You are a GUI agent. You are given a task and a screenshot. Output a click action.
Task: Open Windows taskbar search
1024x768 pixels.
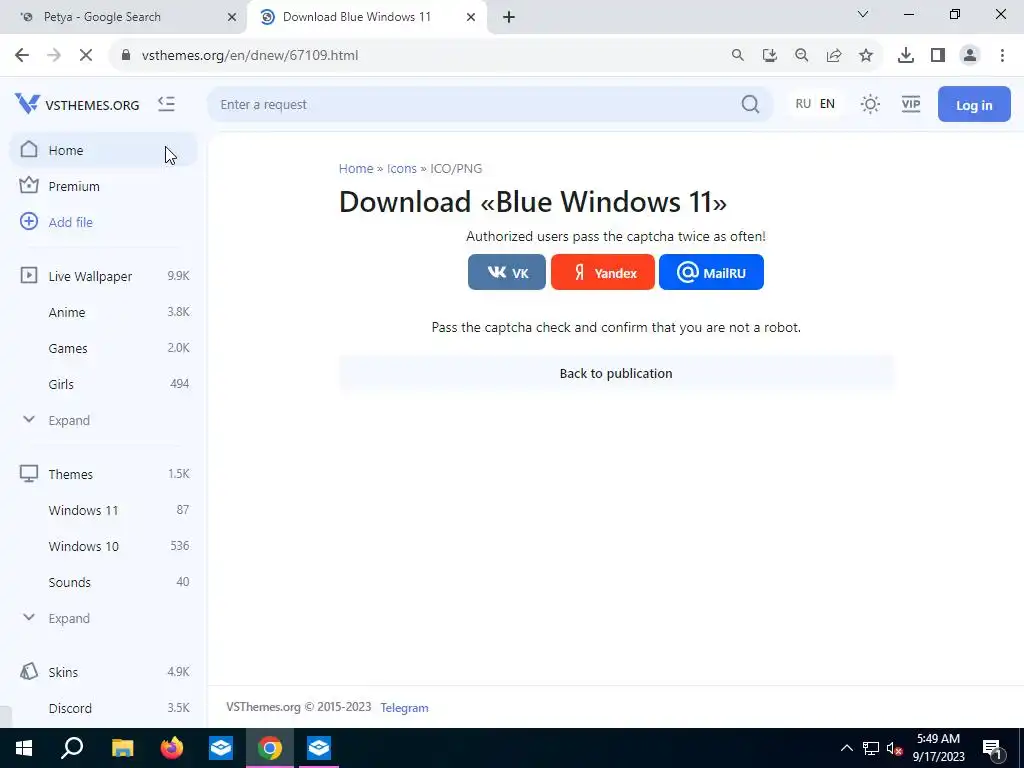(72, 748)
